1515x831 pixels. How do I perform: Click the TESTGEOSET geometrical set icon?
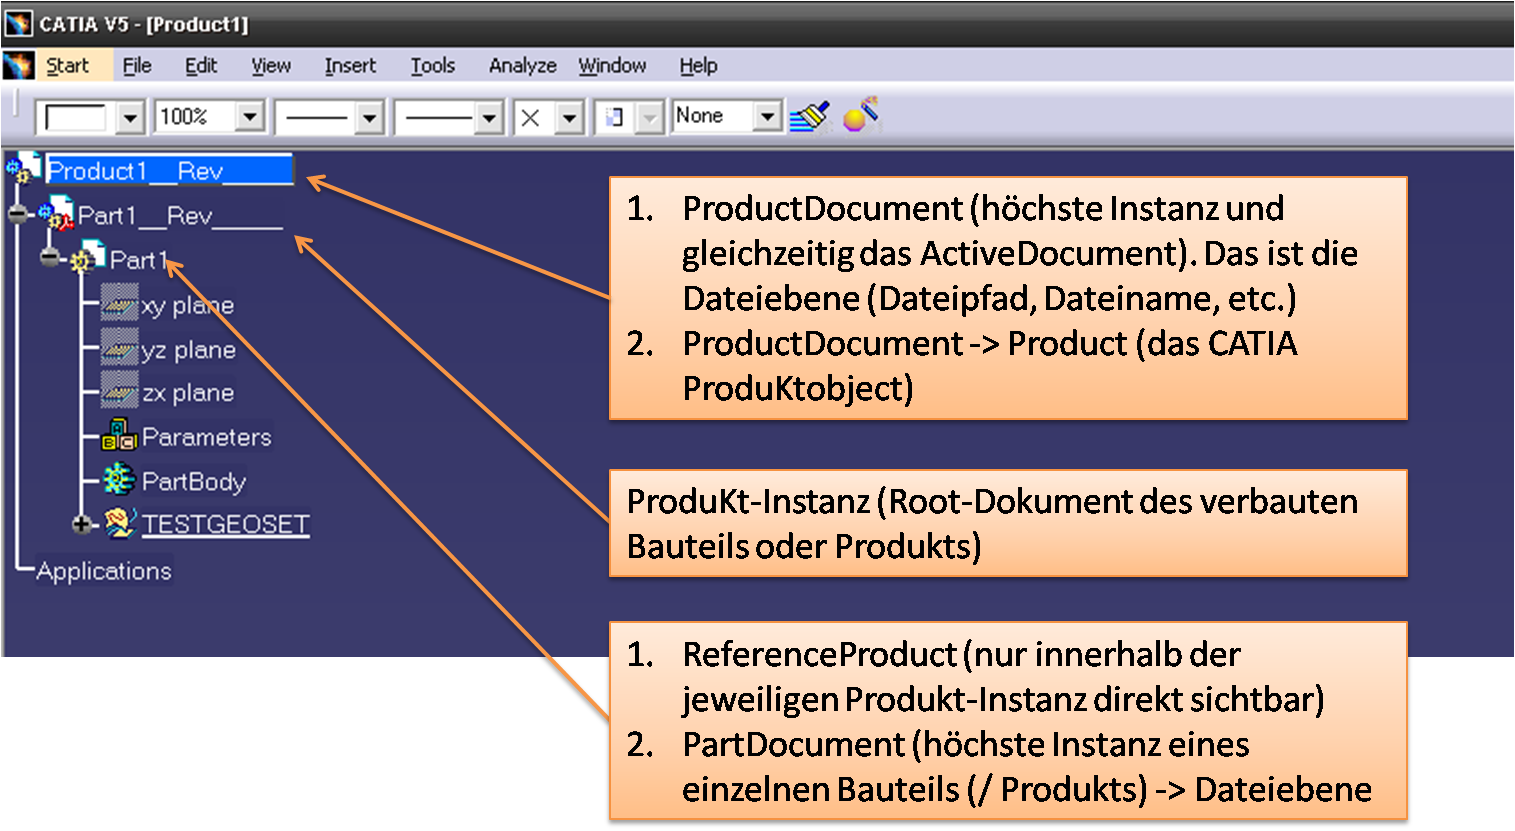click(x=120, y=523)
